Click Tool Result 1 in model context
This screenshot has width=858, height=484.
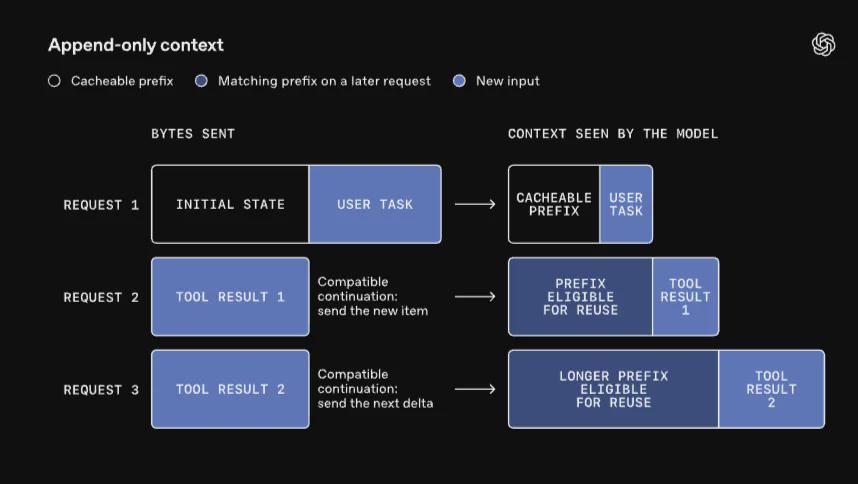[x=686, y=296]
